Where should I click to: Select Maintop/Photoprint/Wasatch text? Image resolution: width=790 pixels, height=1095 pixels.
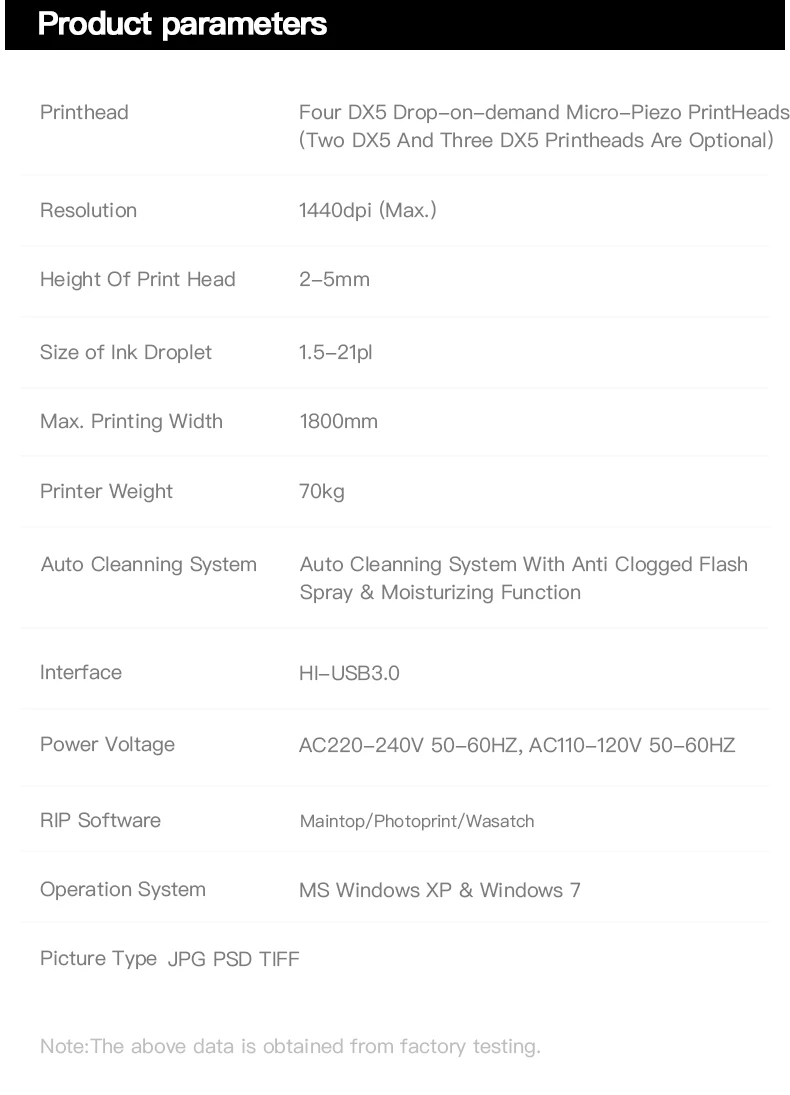[417, 821]
